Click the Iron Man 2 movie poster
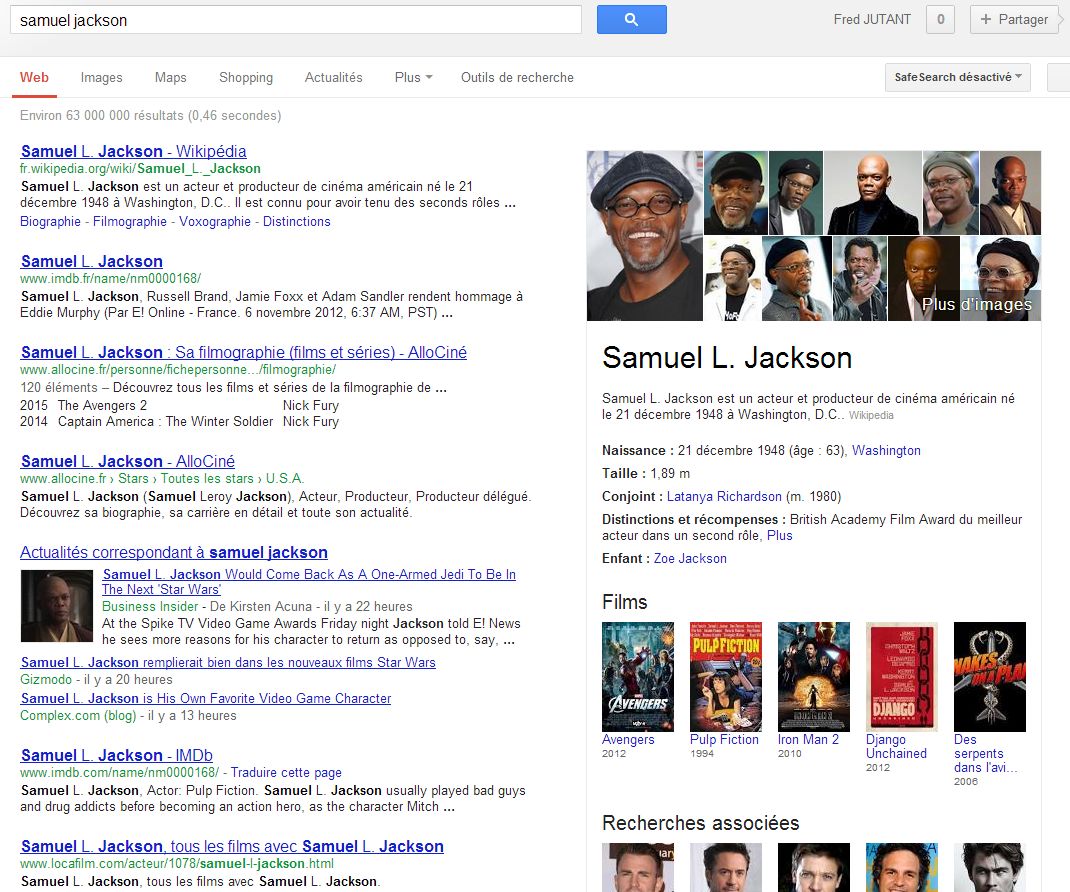Screen dimensions: 1070x892 click(x=814, y=677)
